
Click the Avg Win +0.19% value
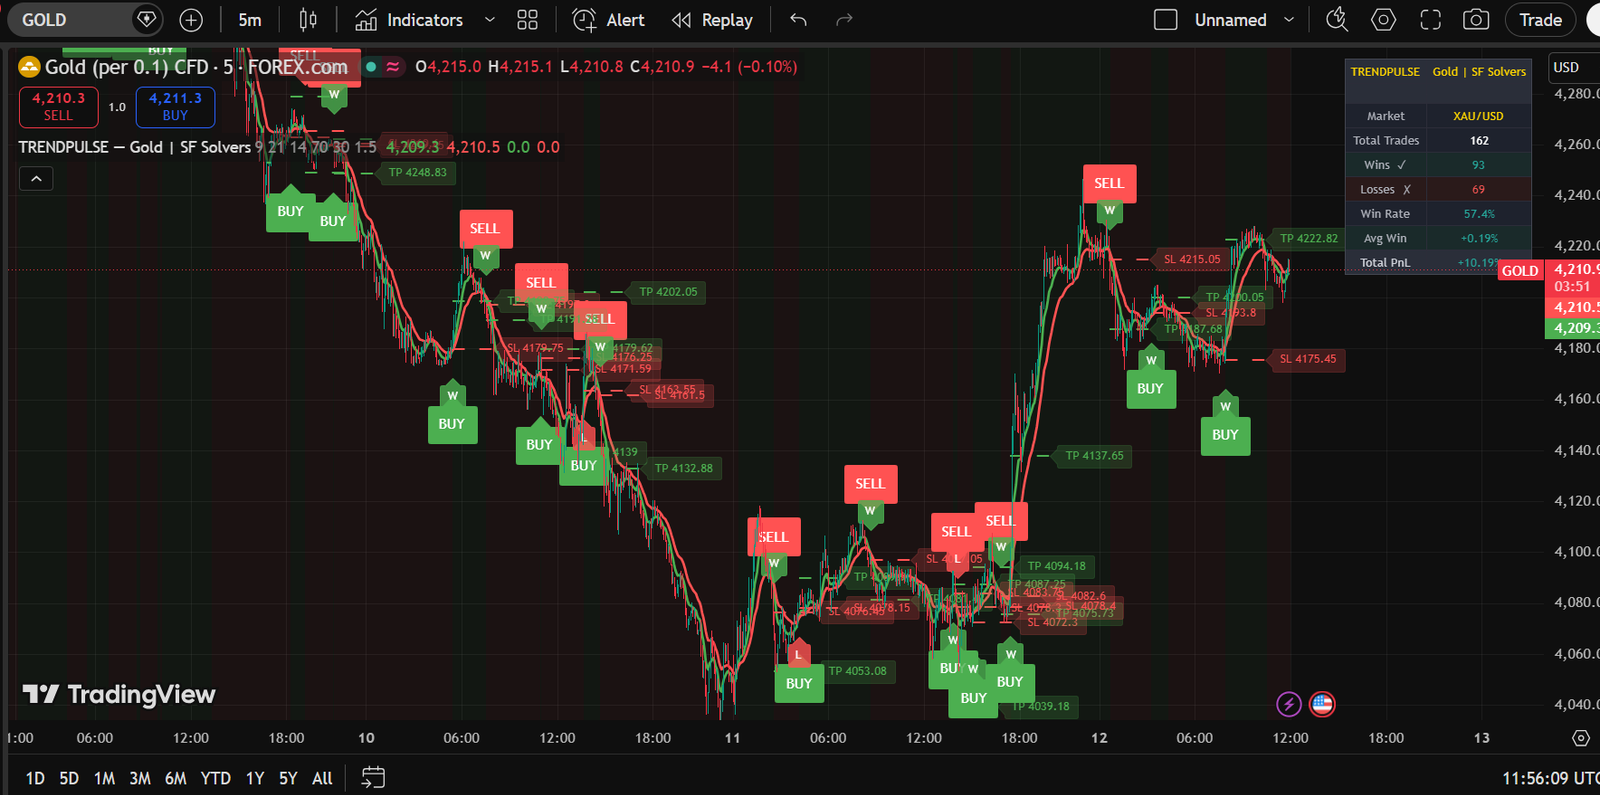pyautogui.click(x=1479, y=238)
